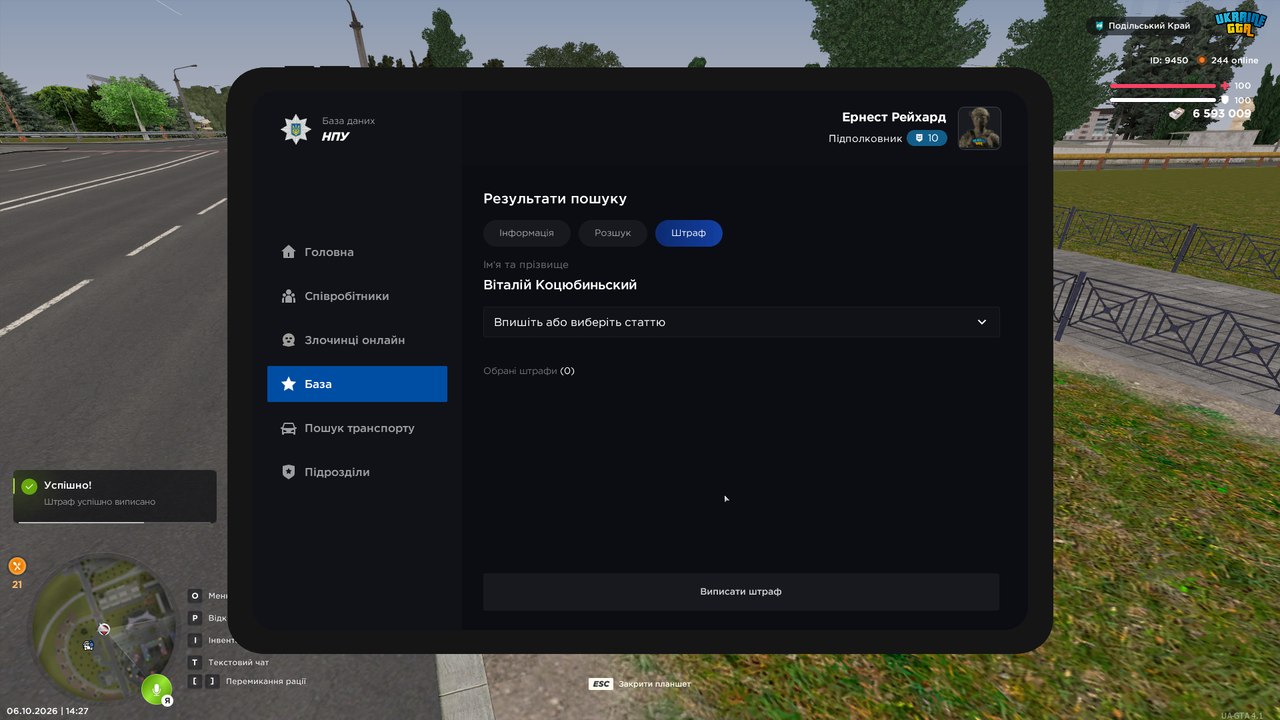This screenshot has height=720, width=1280.
Task: Open the article selection dropdown
Action: click(741, 322)
